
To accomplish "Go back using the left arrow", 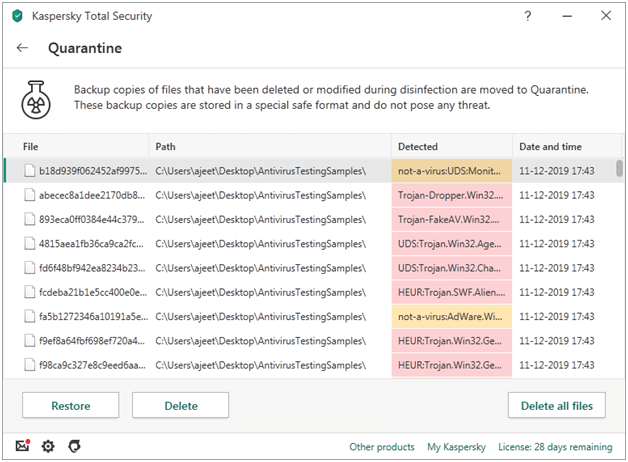I will (x=23, y=48).
